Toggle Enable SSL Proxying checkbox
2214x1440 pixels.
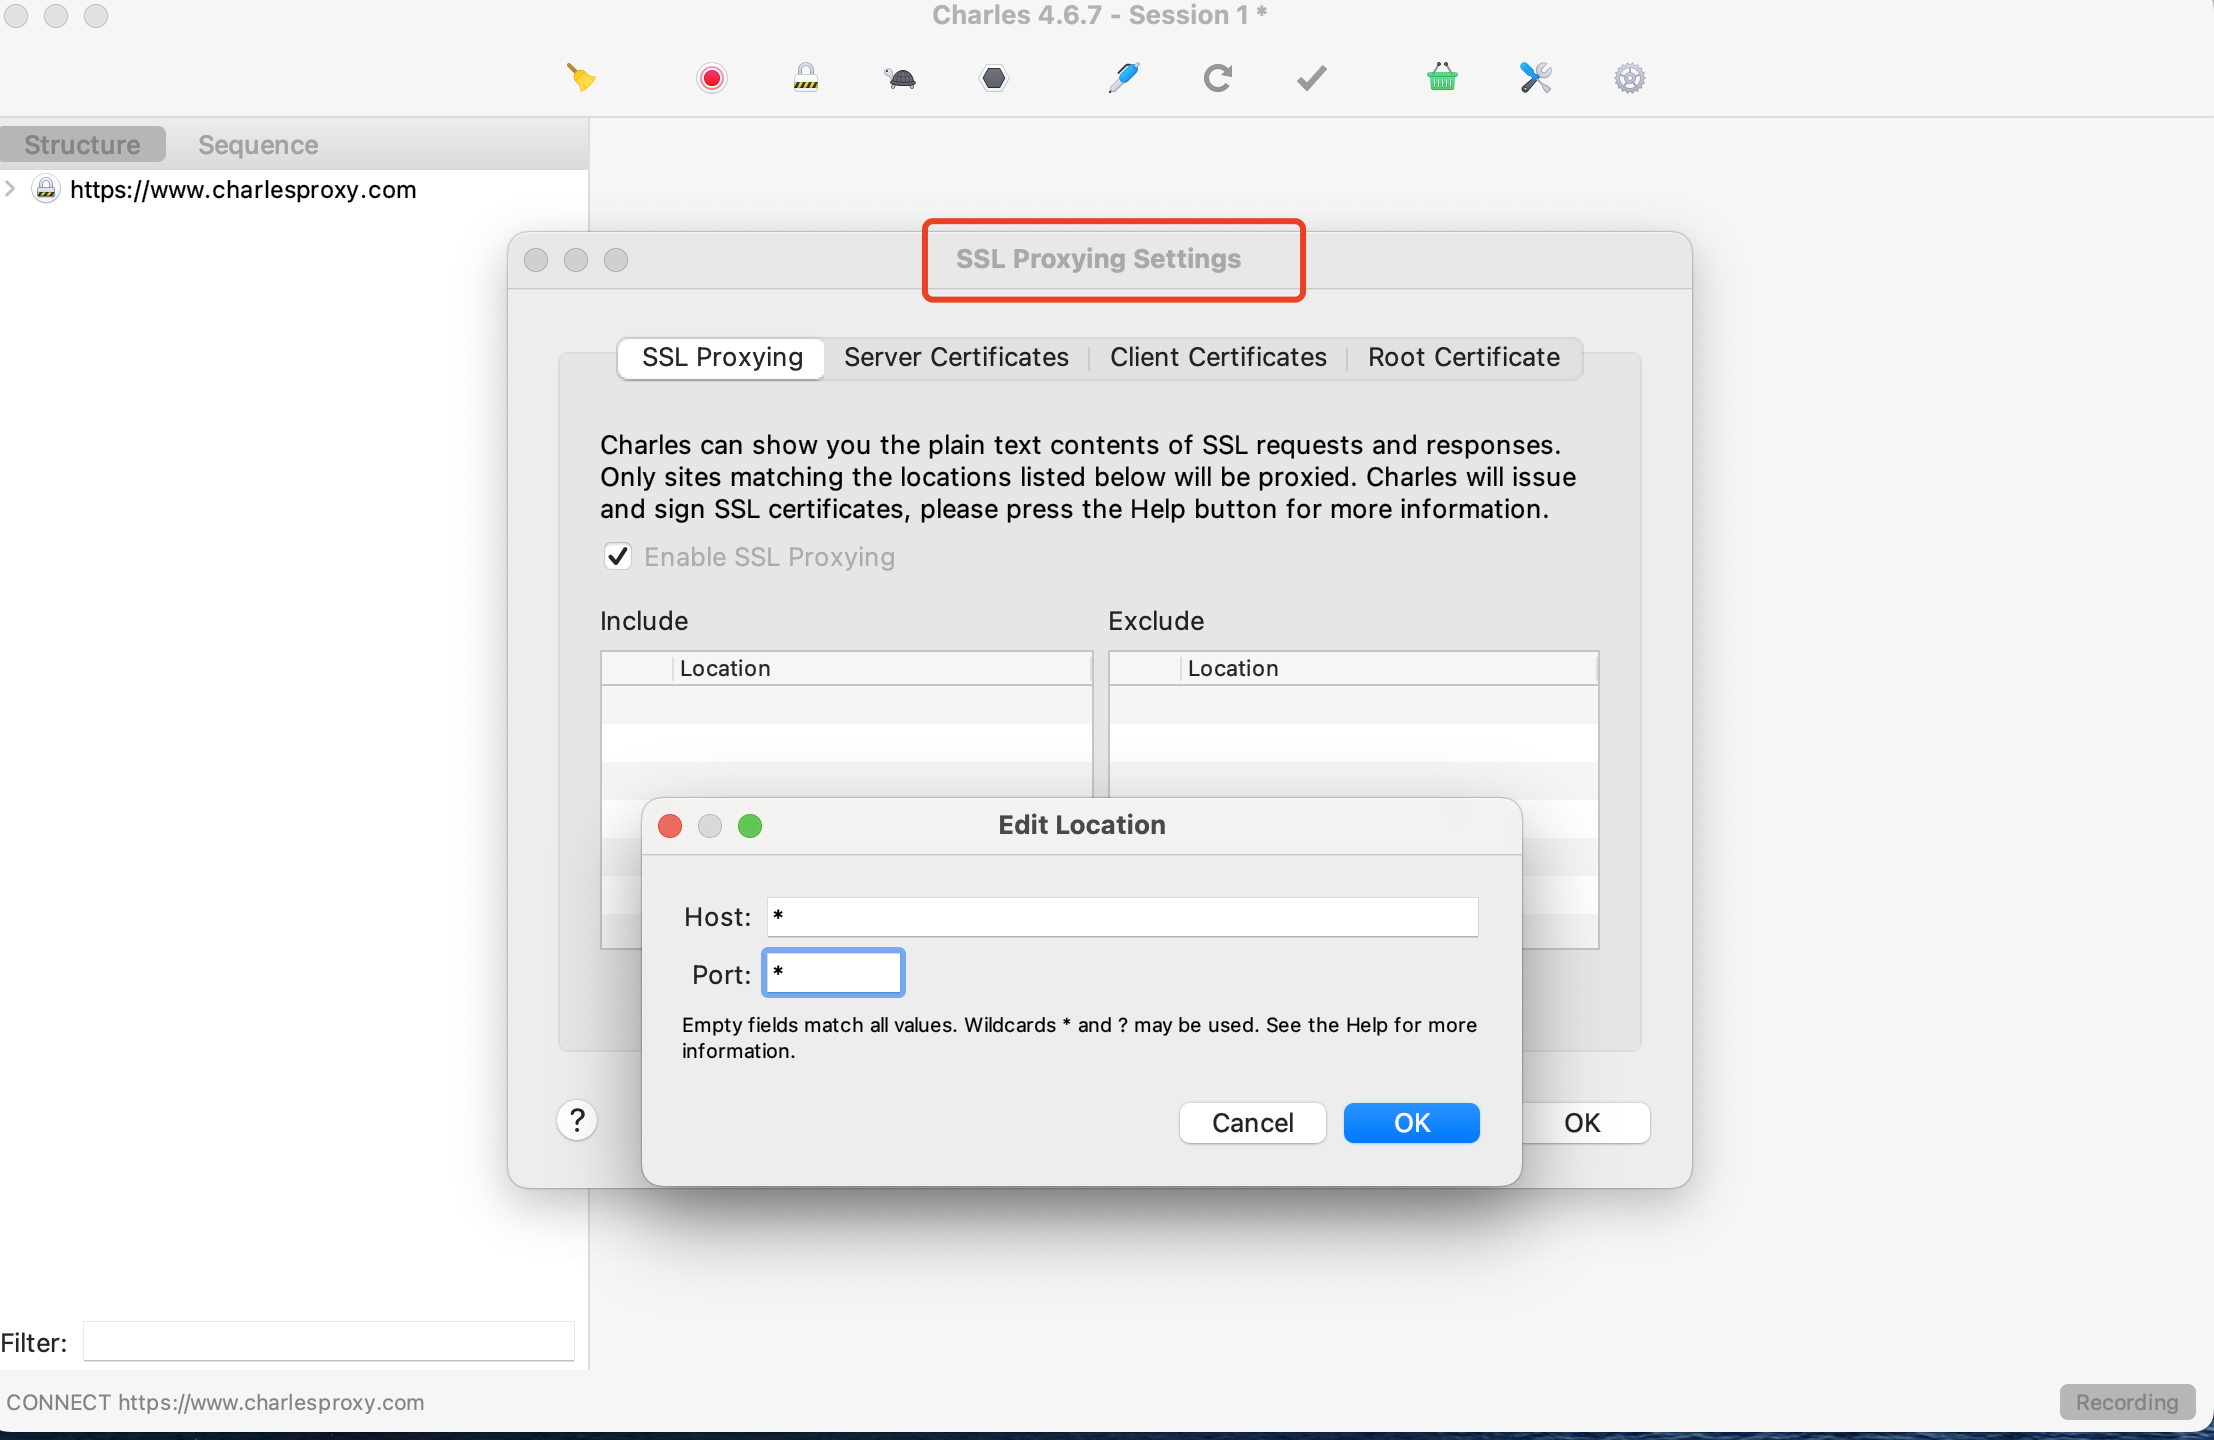(x=618, y=556)
